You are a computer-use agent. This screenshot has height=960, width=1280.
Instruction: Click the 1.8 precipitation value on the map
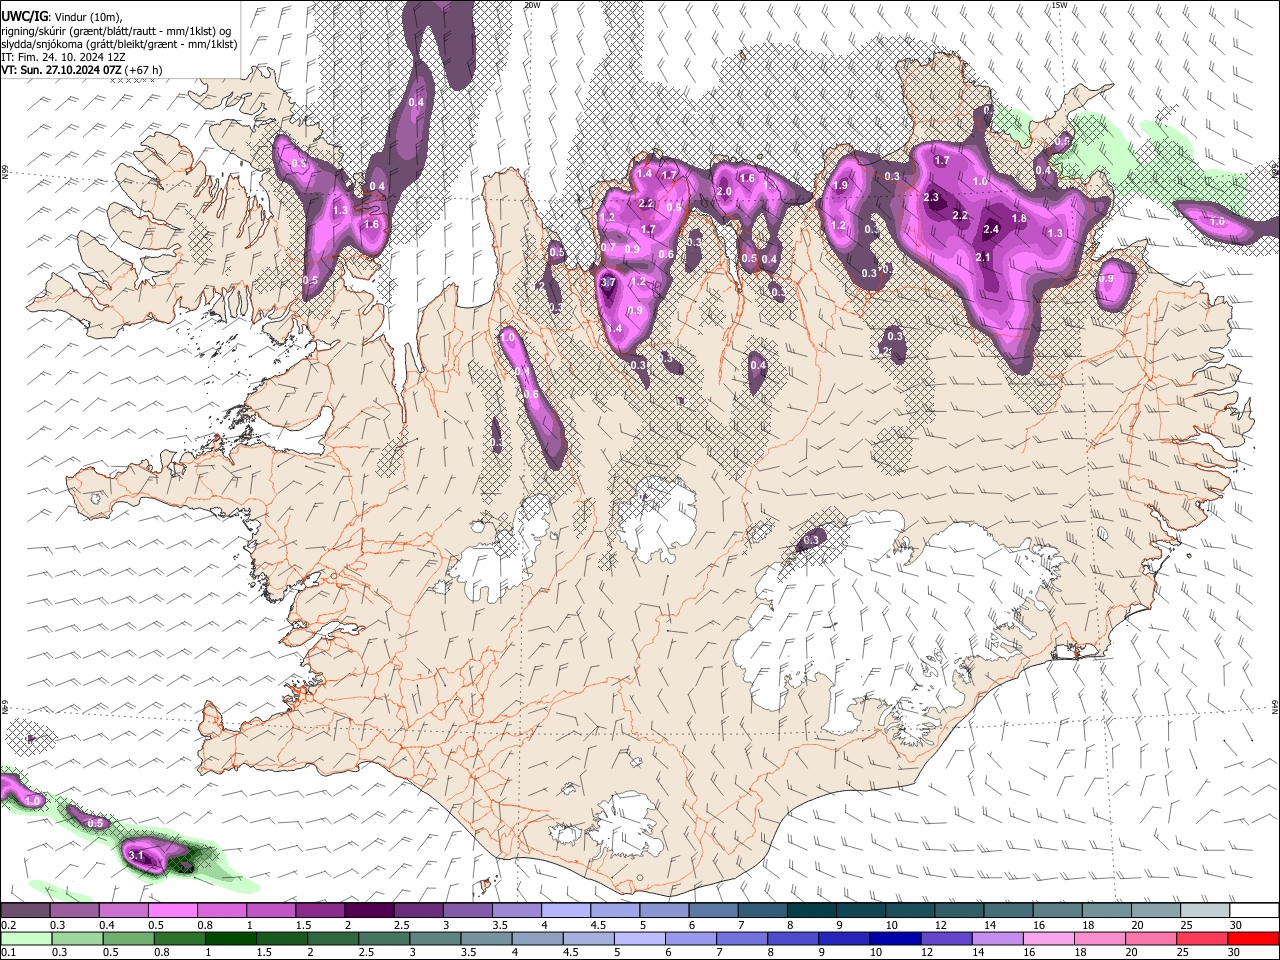[1019, 219]
